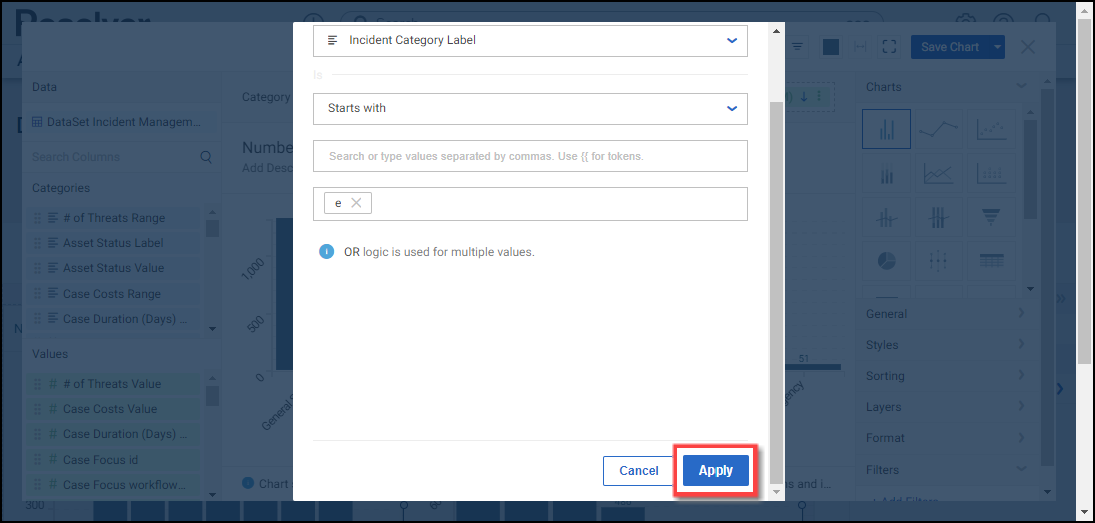This screenshot has height=523, width=1095.
Task: Open the Incident Category Label dropdown
Action: click(x=530, y=41)
